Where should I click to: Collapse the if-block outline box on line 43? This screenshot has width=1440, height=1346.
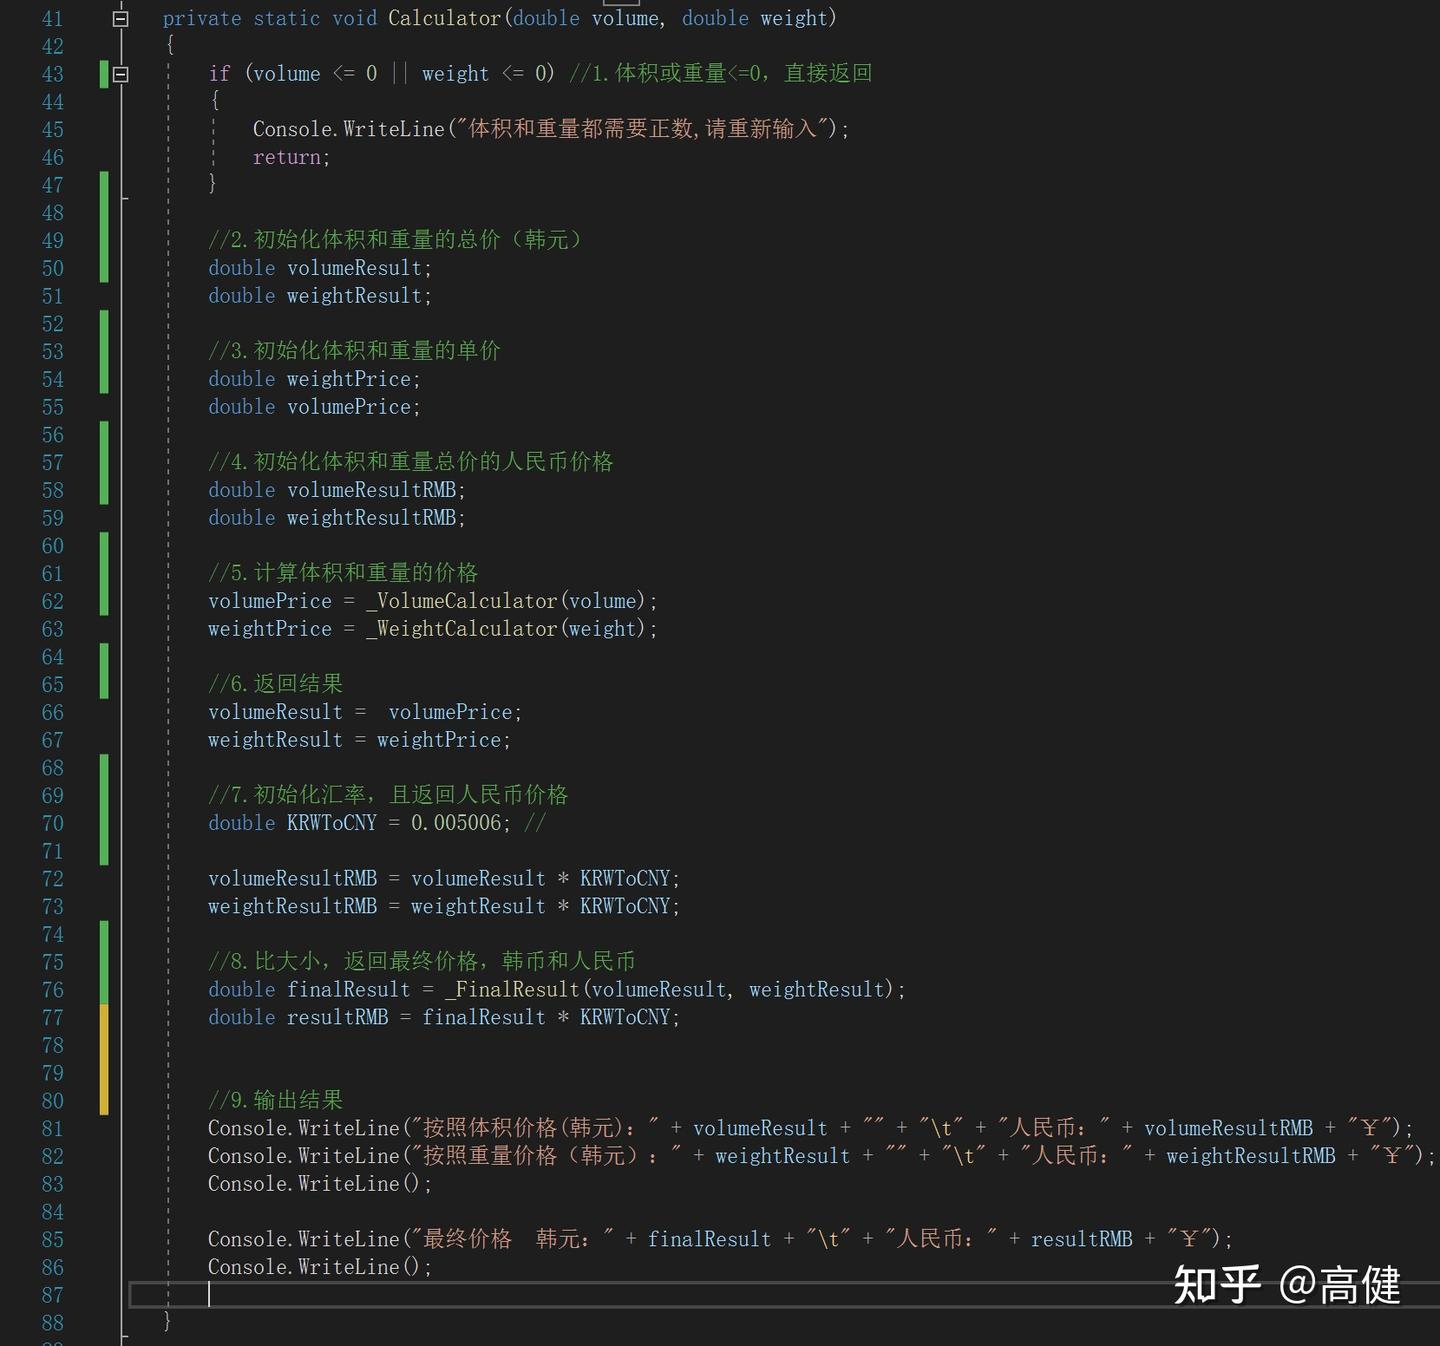click(120, 74)
